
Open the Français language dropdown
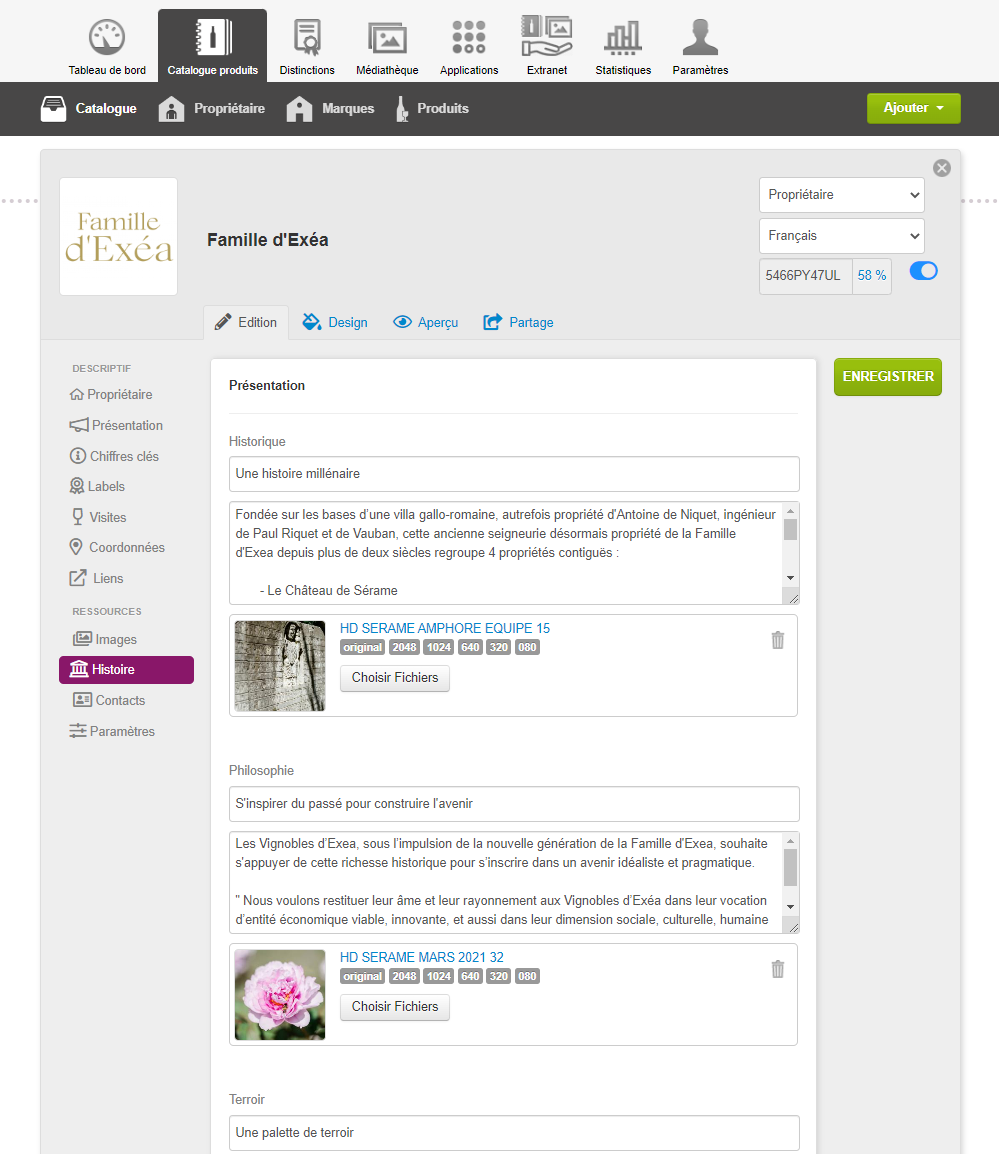tap(841, 236)
